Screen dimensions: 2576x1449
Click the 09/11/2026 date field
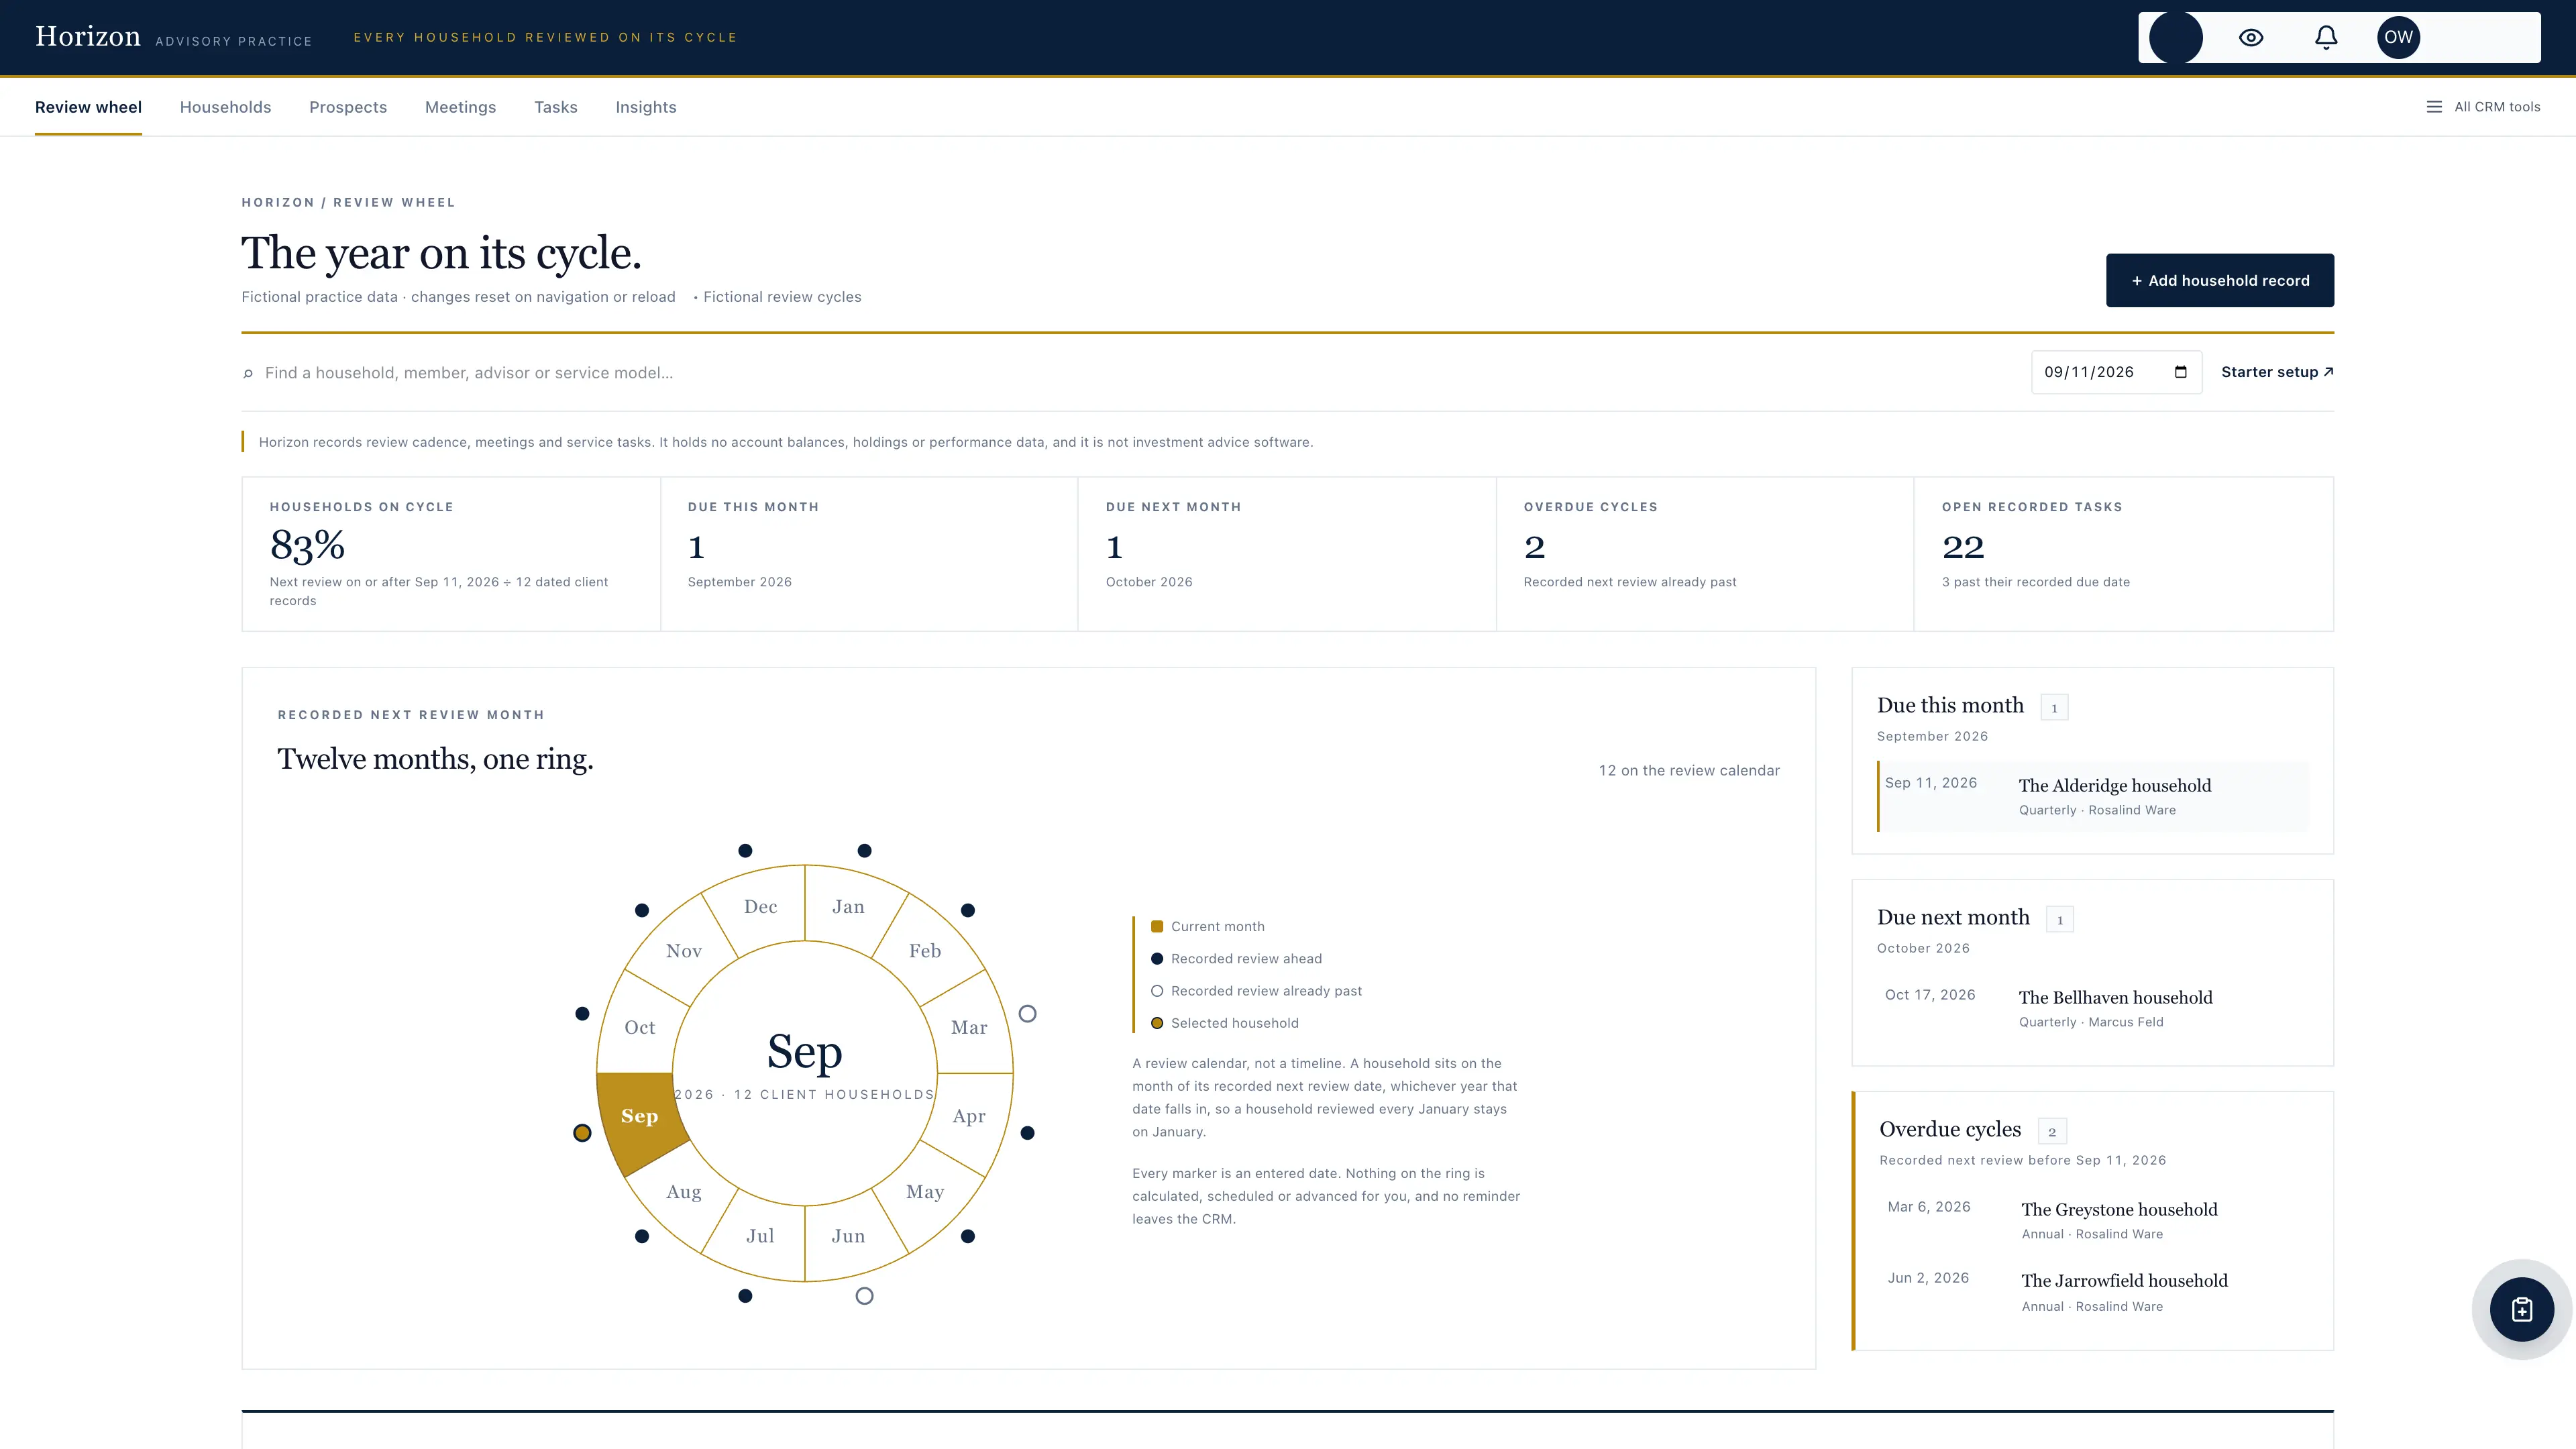point(2116,372)
